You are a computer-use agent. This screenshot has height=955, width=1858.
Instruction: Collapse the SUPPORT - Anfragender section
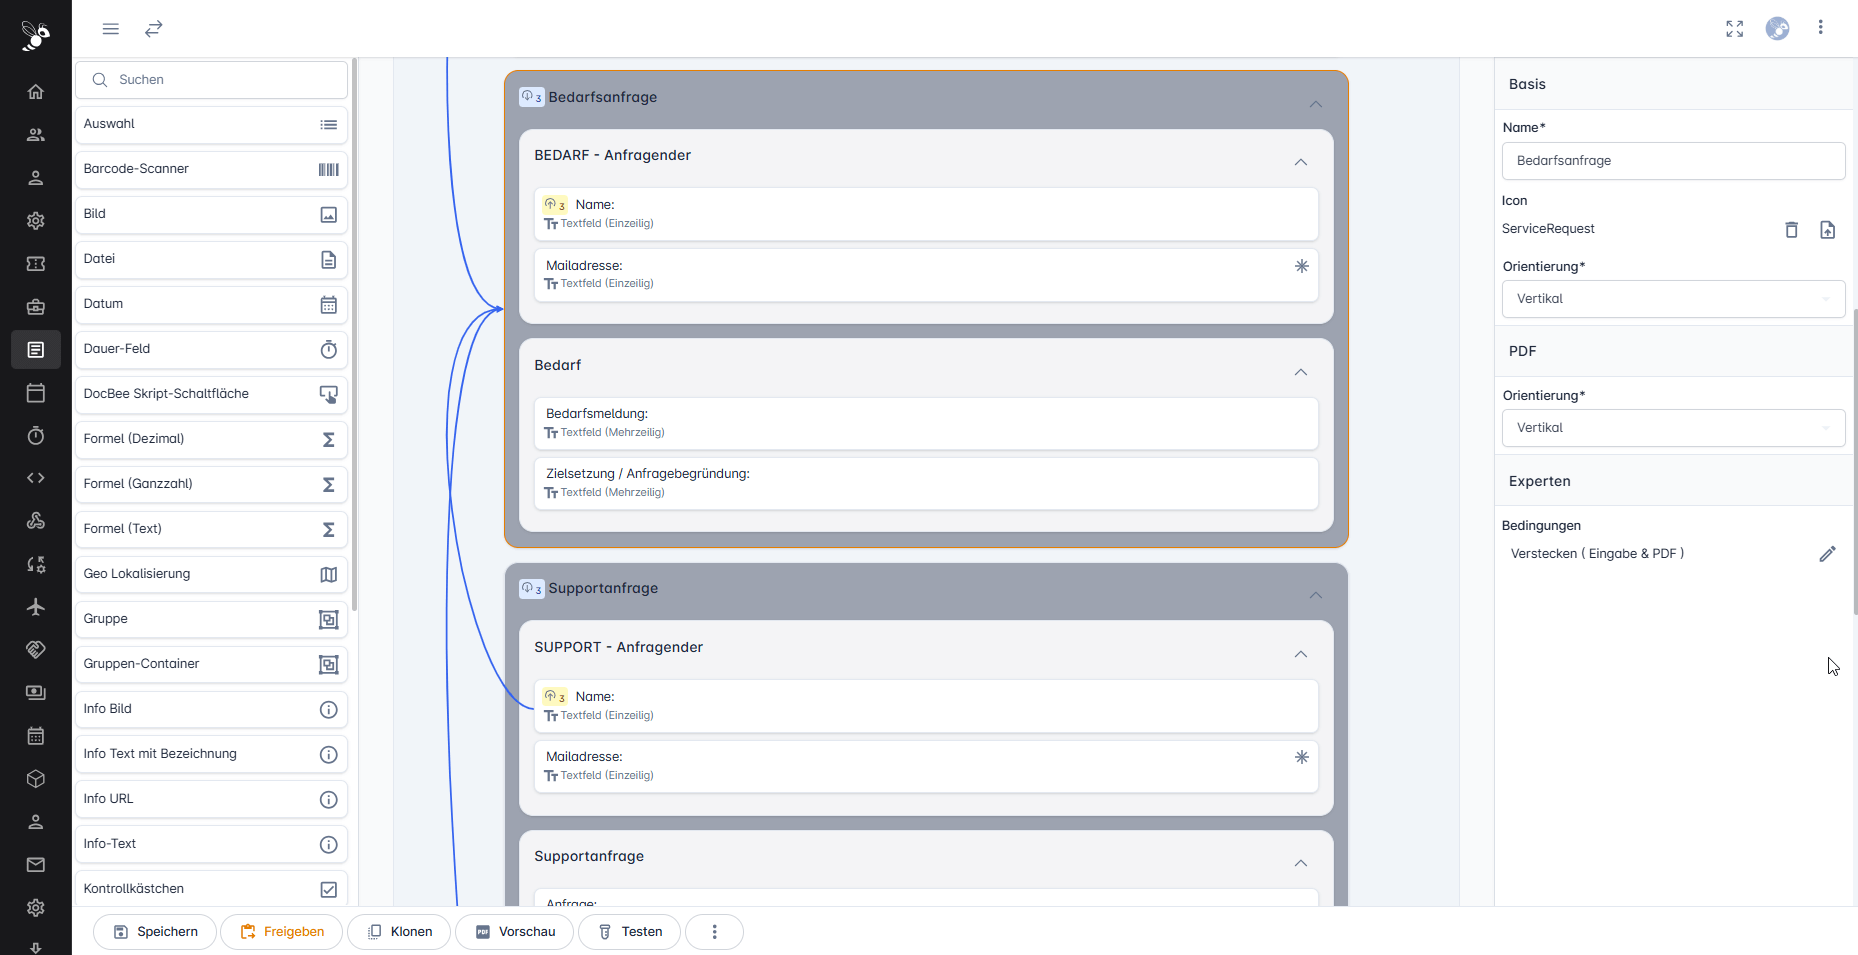pos(1301,654)
